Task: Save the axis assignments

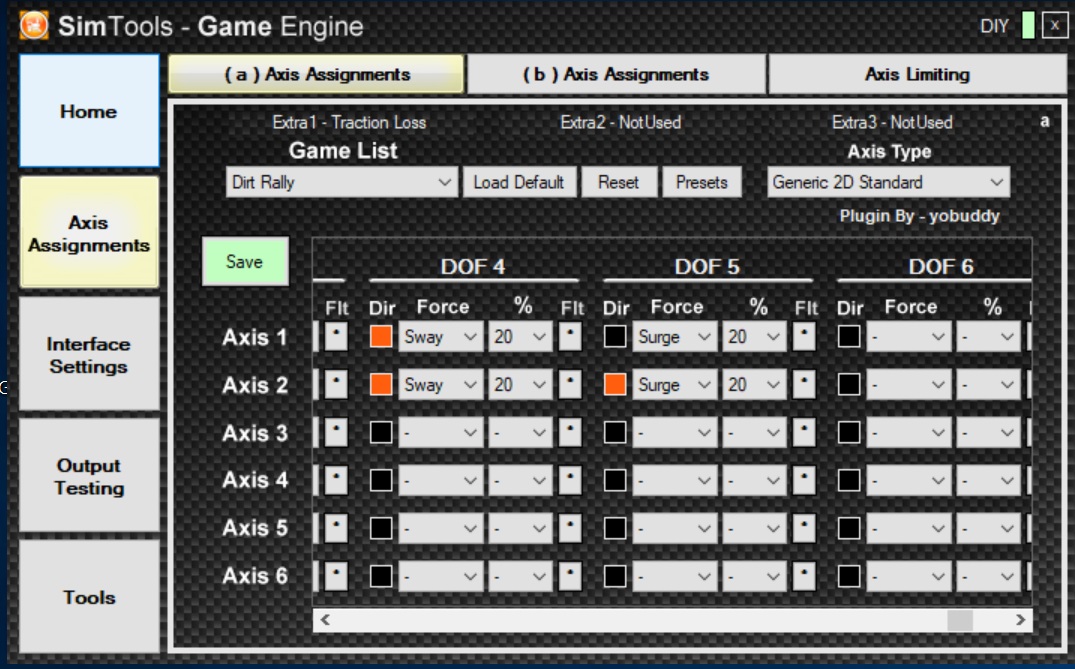Action: (x=245, y=261)
